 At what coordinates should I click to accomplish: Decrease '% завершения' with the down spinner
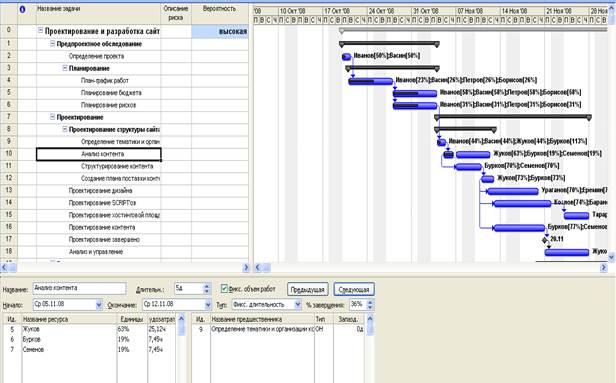369,307
